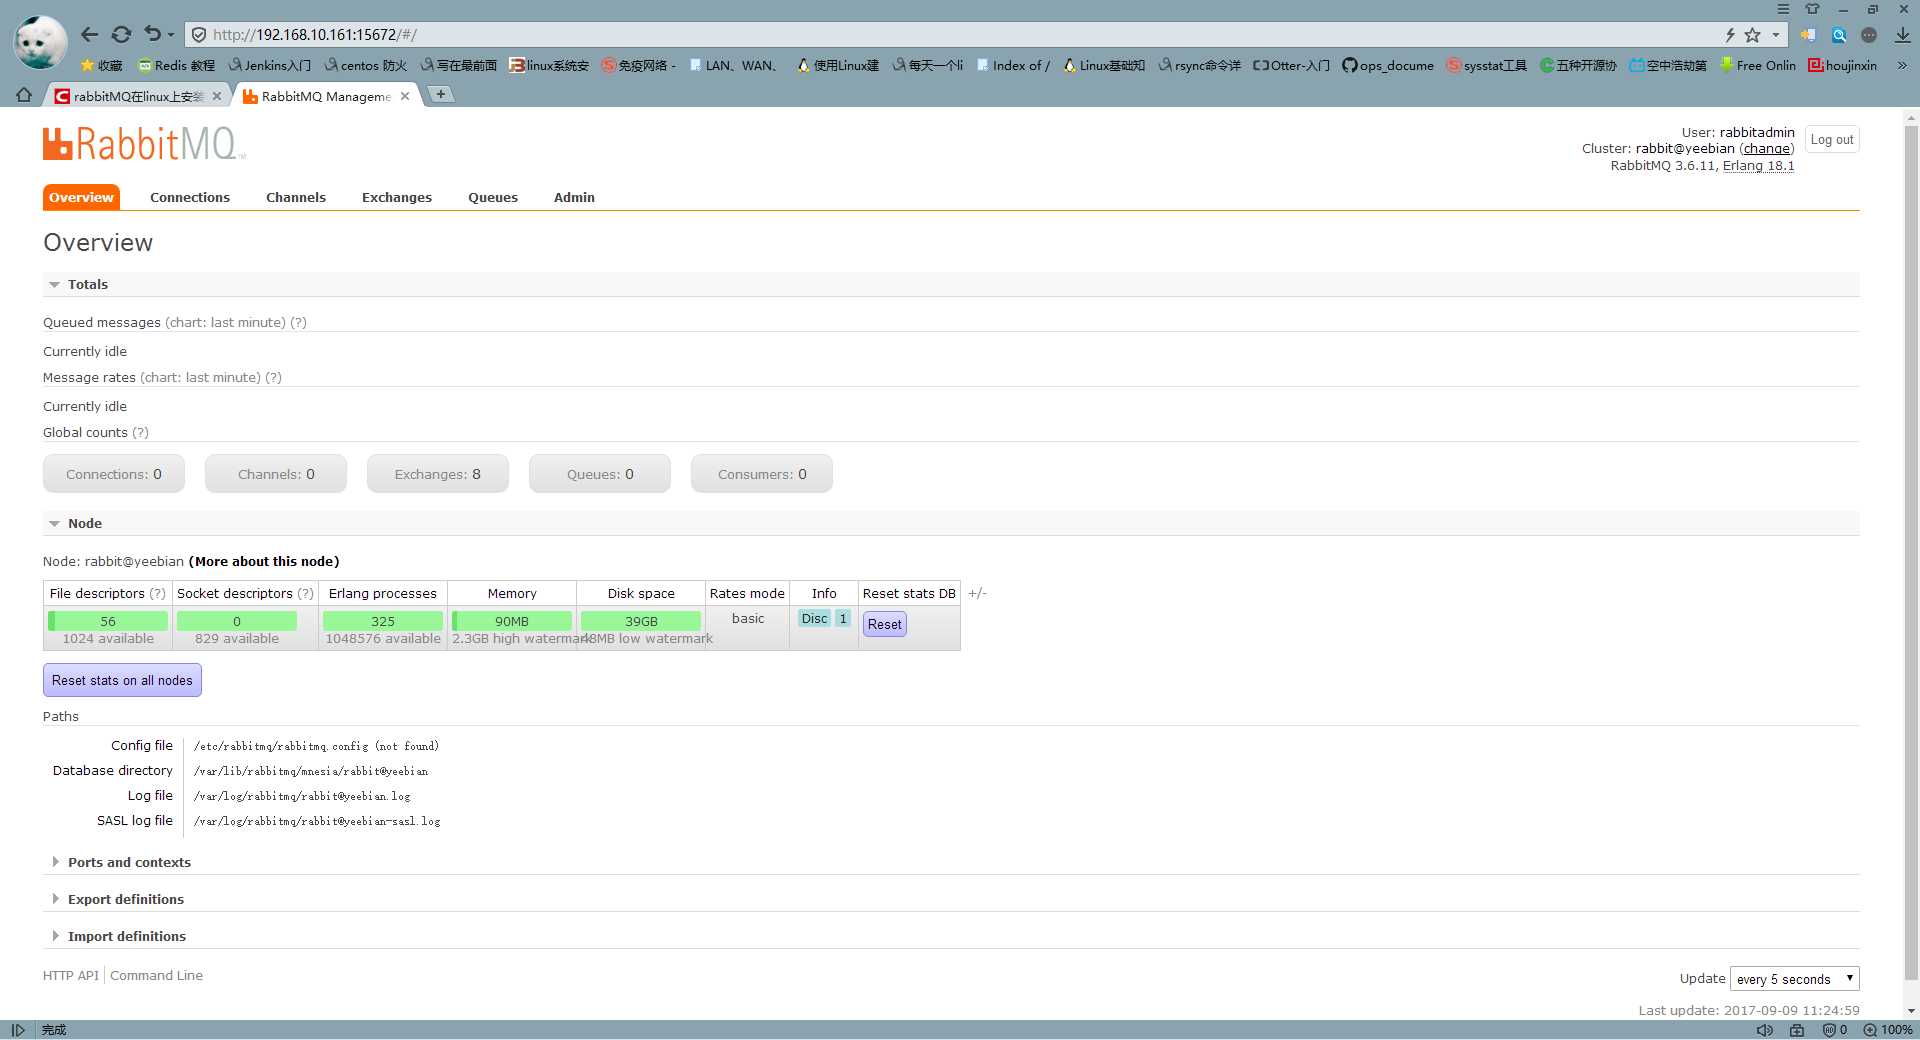1920x1040 pixels.
Task: Click the Log out button
Action: pyautogui.click(x=1832, y=140)
